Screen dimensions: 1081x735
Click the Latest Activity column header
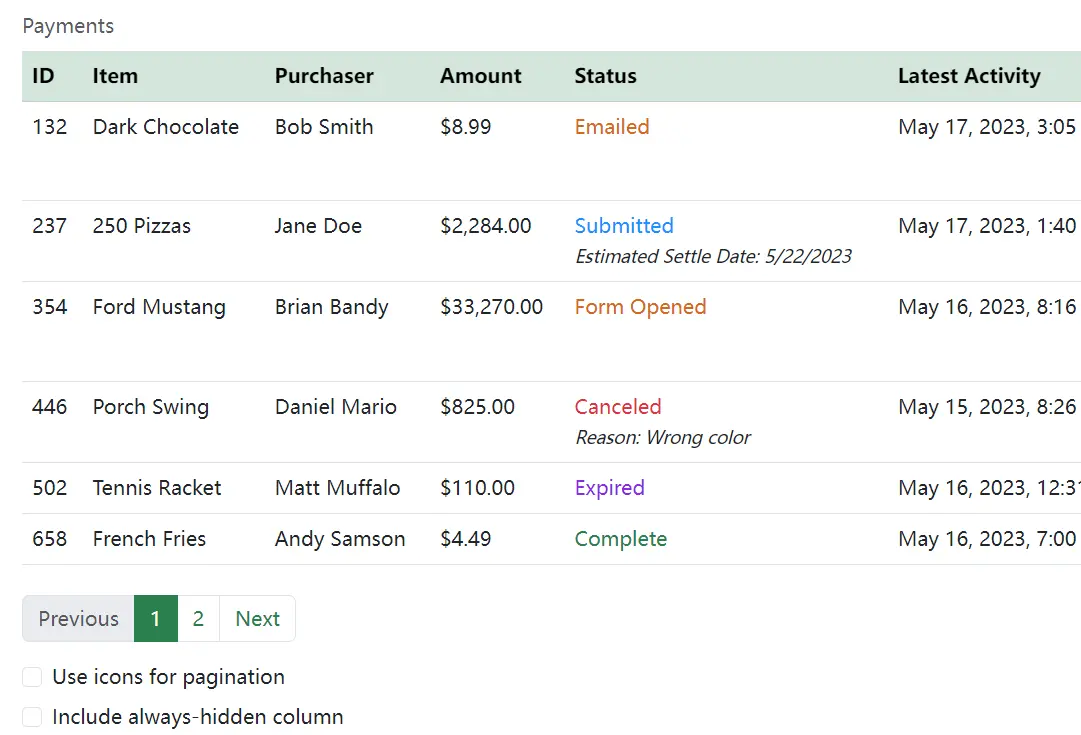click(x=968, y=76)
